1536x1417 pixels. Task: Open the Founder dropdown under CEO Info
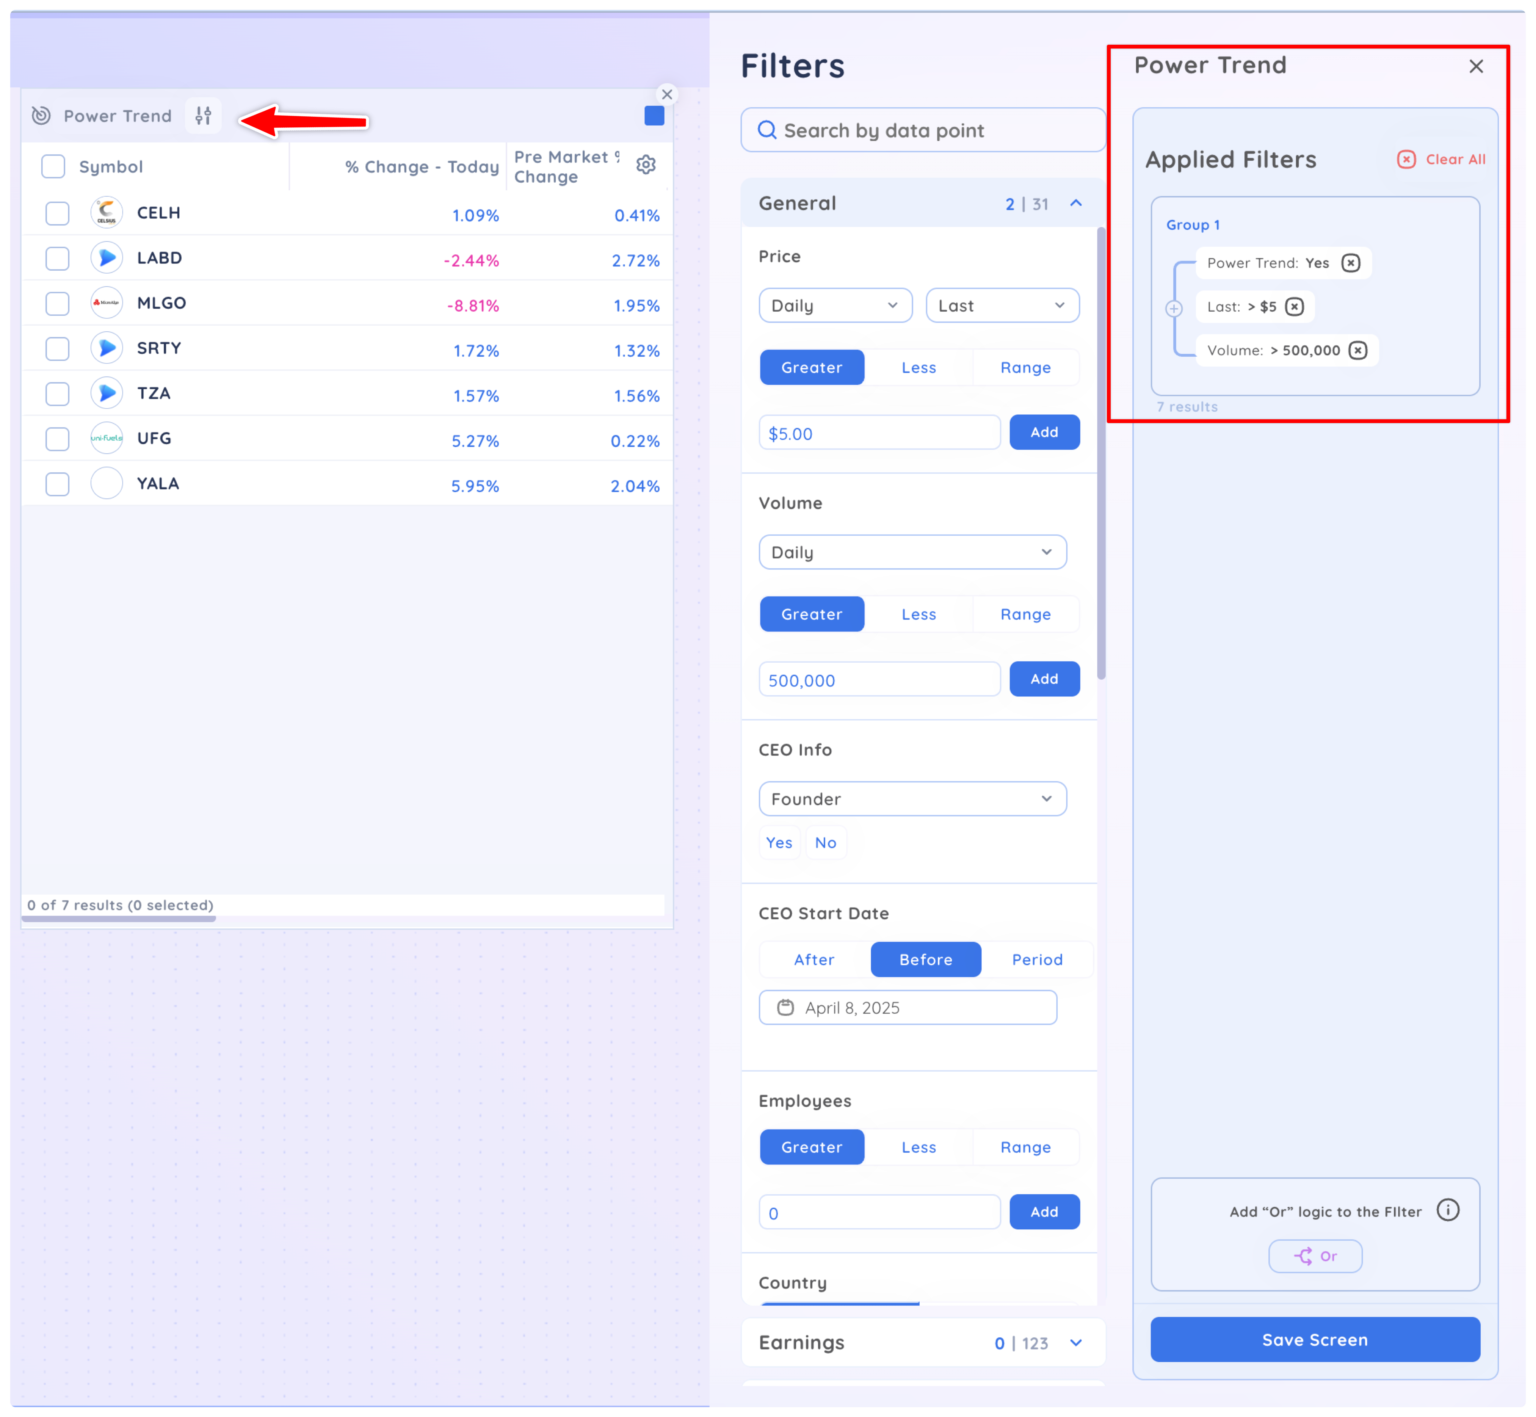pyautogui.click(x=912, y=798)
